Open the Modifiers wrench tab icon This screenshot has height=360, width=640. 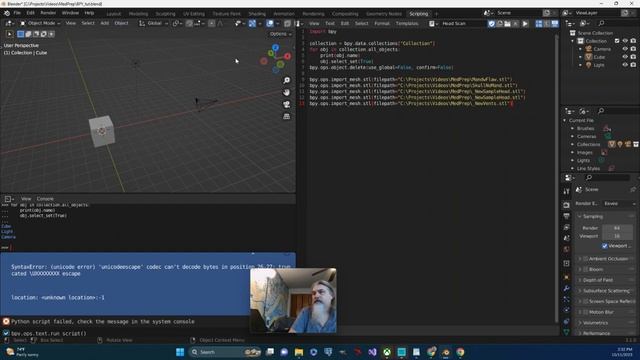566,289
